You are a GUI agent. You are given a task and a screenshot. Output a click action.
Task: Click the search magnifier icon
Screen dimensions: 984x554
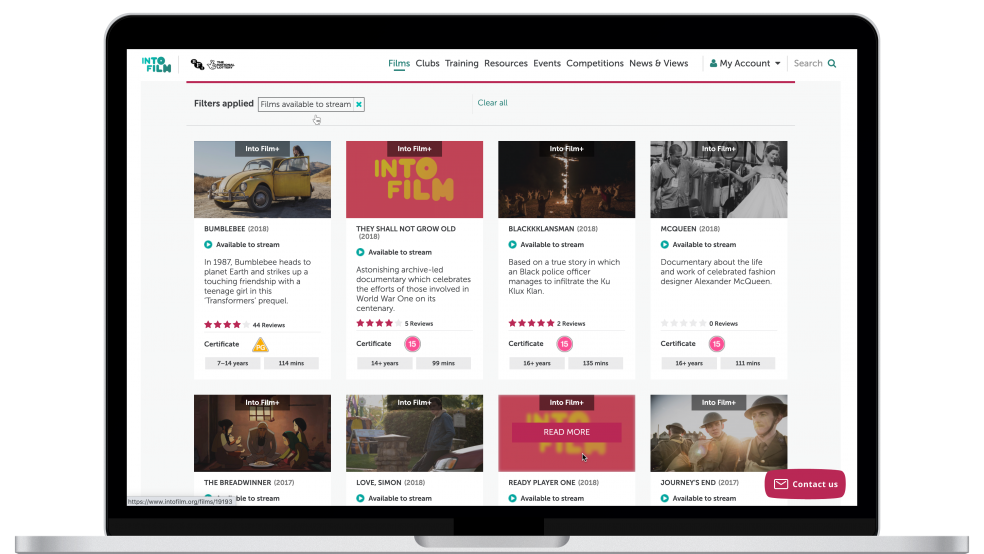click(x=832, y=63)
